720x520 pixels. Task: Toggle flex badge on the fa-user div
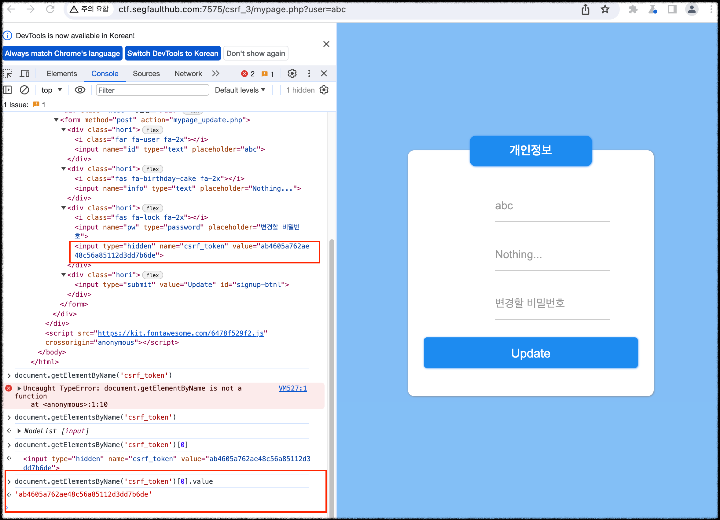(152, 130)
